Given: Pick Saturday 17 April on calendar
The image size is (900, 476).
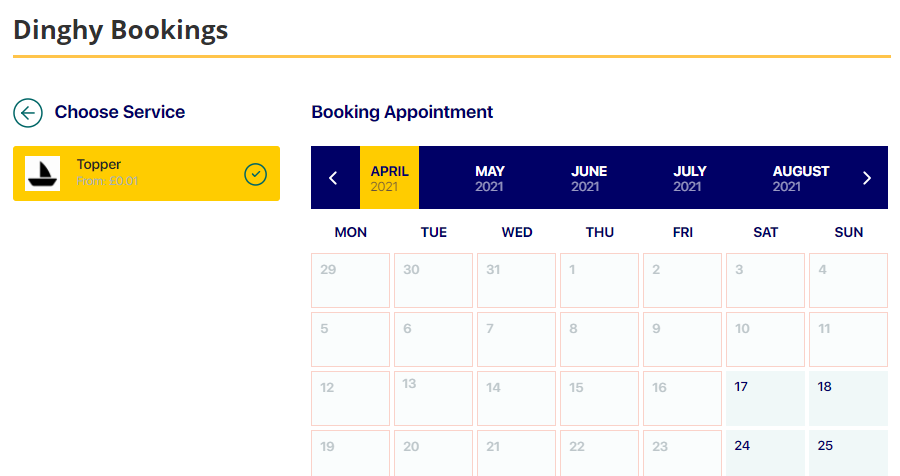Looking at the screenshot, I should pyautogui.click(x=765, y=399).
